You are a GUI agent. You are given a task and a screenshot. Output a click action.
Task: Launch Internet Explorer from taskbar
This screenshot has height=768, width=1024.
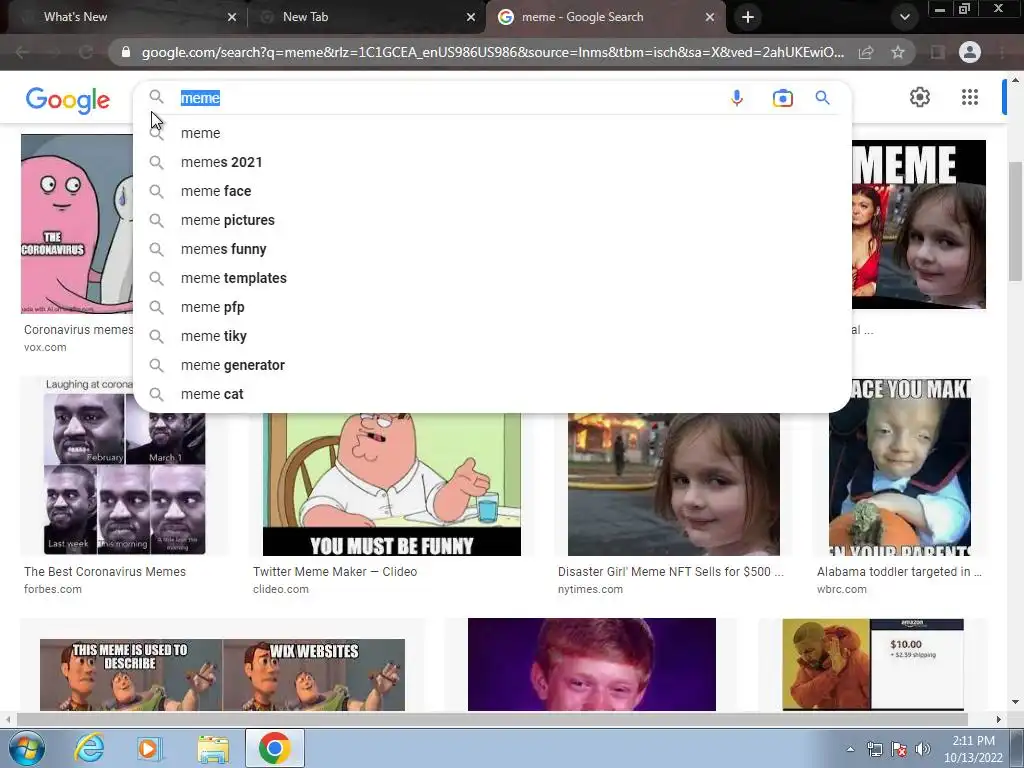(x=89, y=748)
